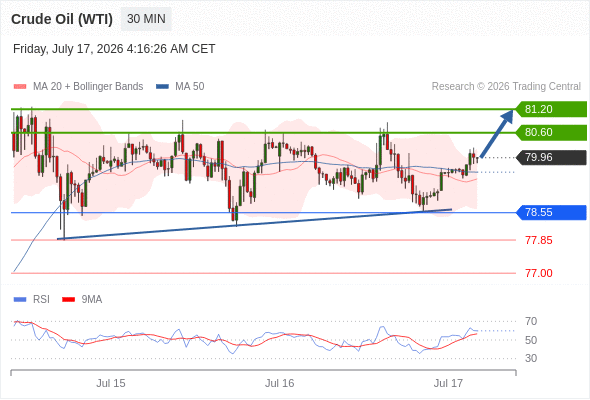
Task: Click the RSI blue legend icon
Action: tap(20, 300)
